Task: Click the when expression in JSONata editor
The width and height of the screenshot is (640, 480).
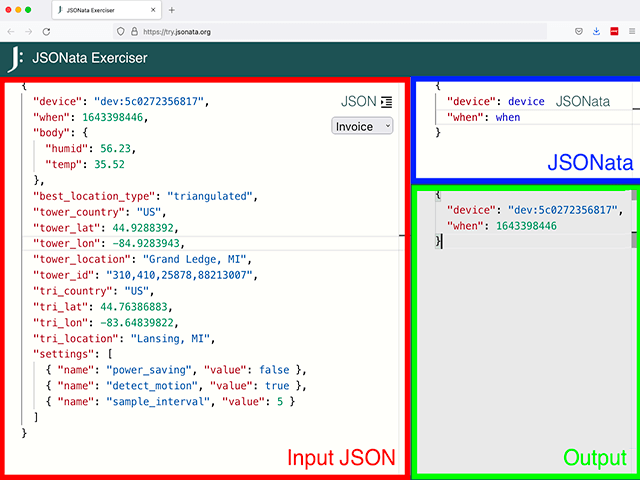Action: pyautogui.click(x=508, y=118)
